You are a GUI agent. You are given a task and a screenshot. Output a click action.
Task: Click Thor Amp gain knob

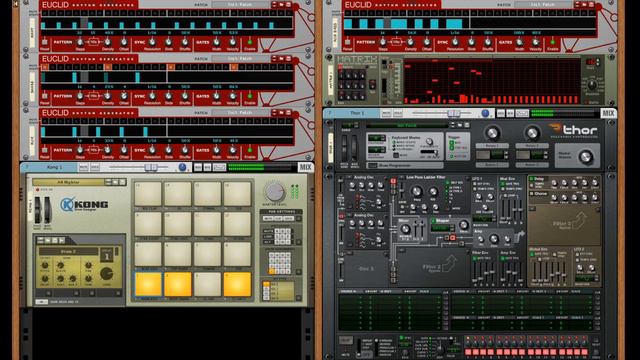click(494, 239)
